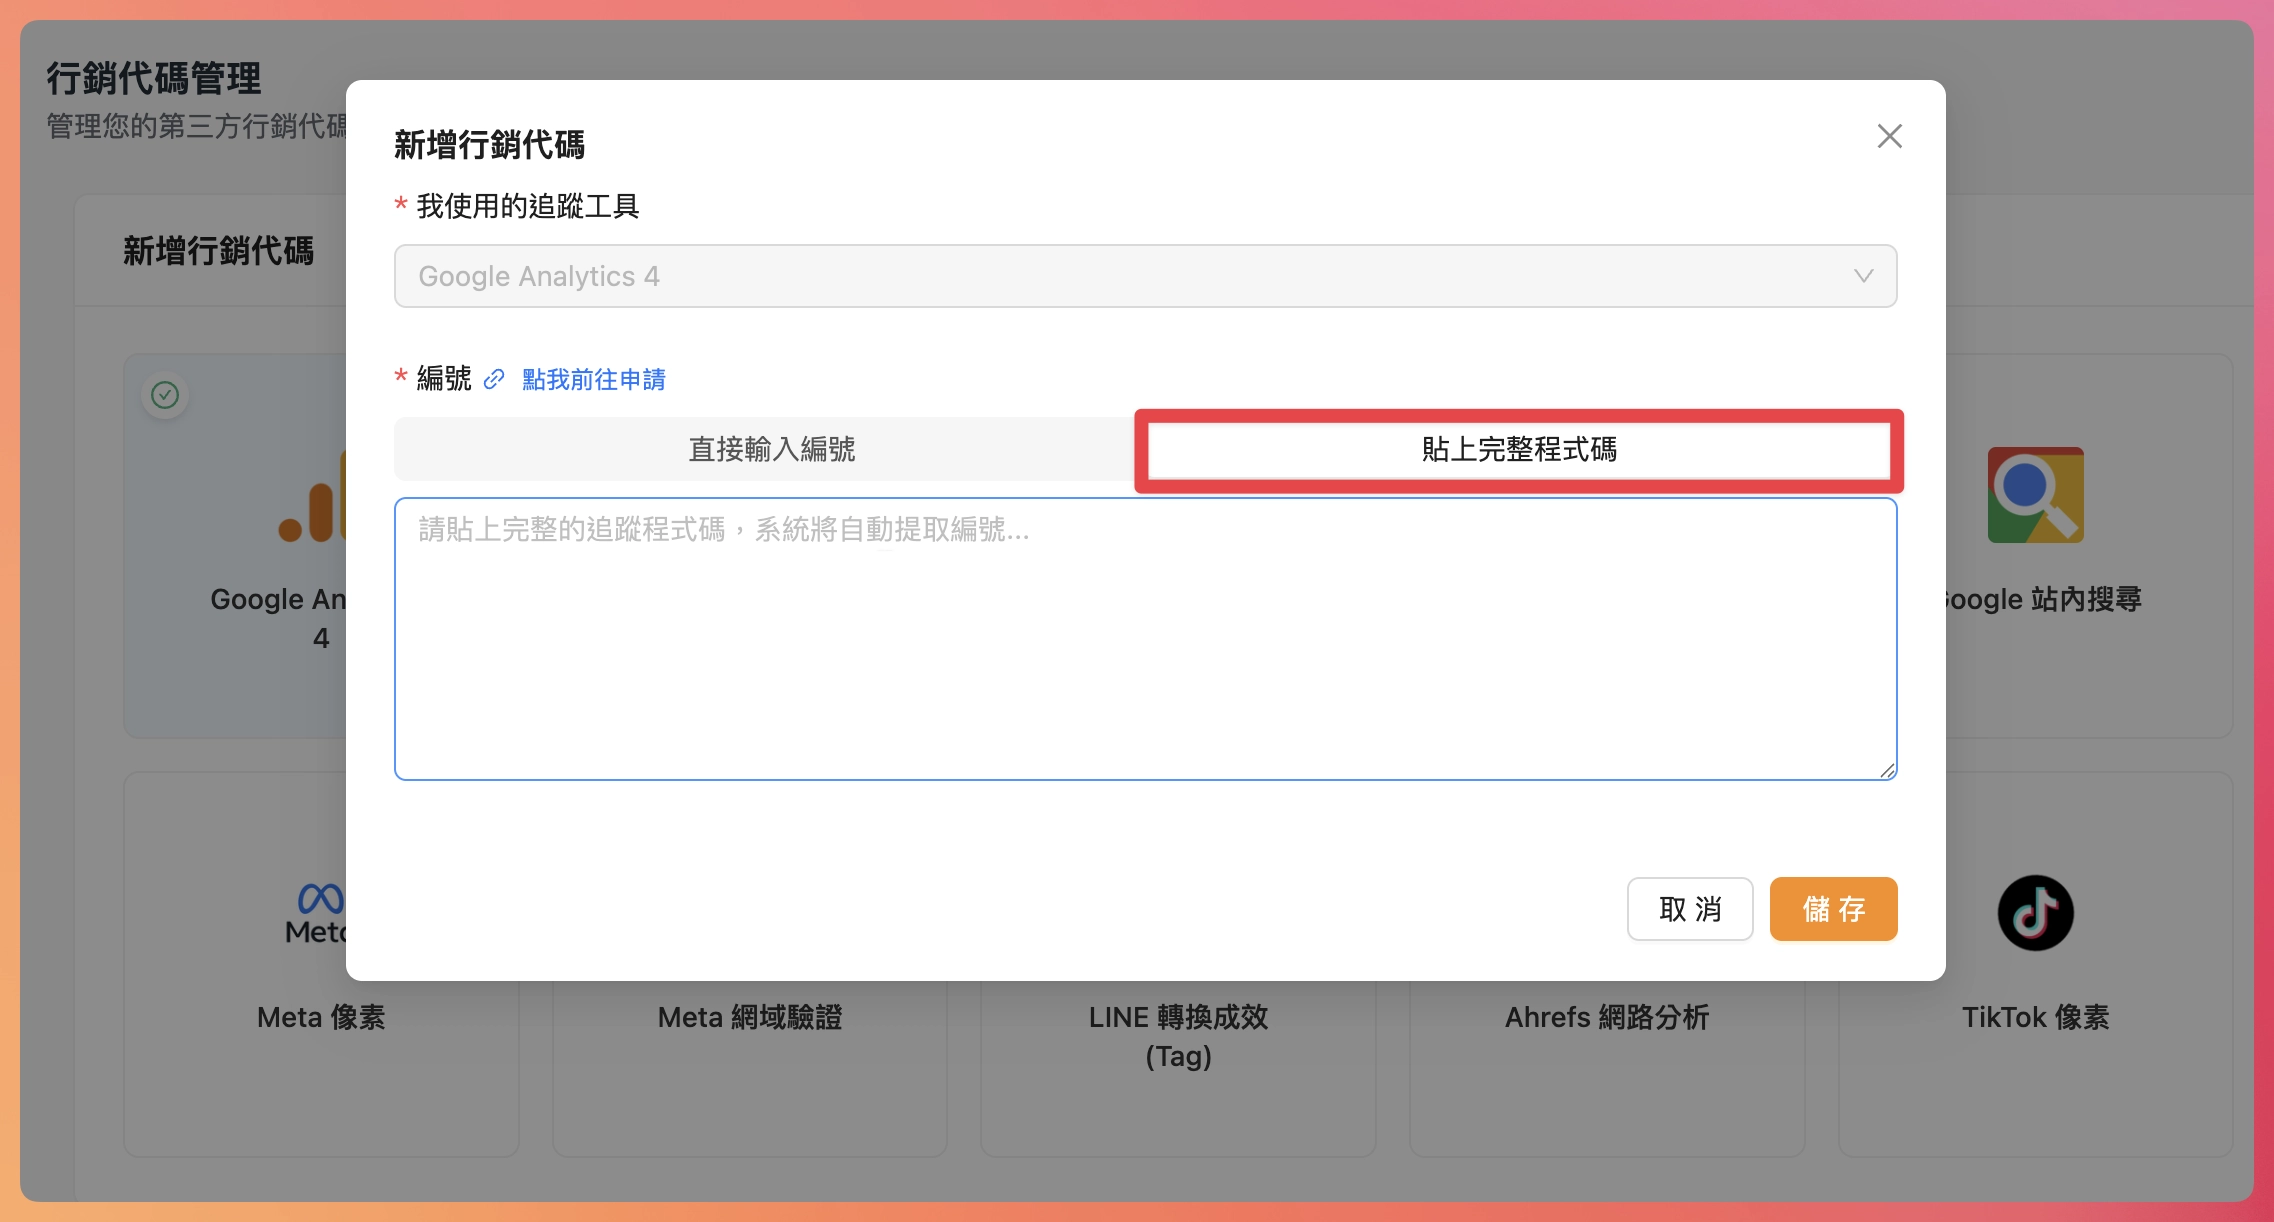
Task: Switch to 直接輸入編號 tab
Action: [771, 449]
